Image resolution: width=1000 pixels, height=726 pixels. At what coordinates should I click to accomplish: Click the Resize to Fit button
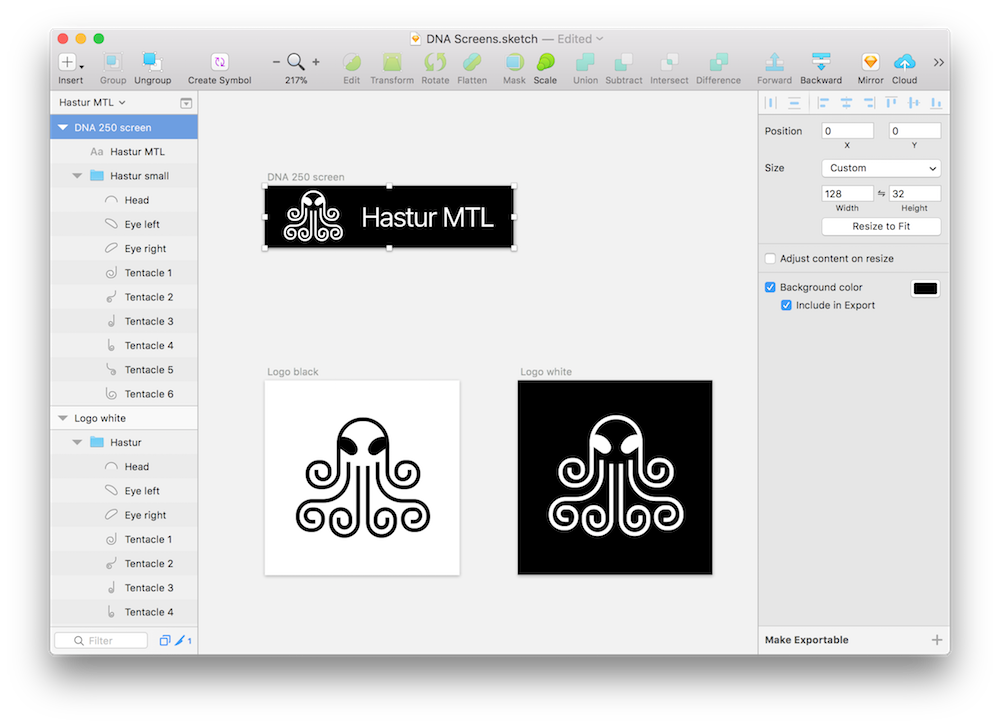click(x=881, y=226)
